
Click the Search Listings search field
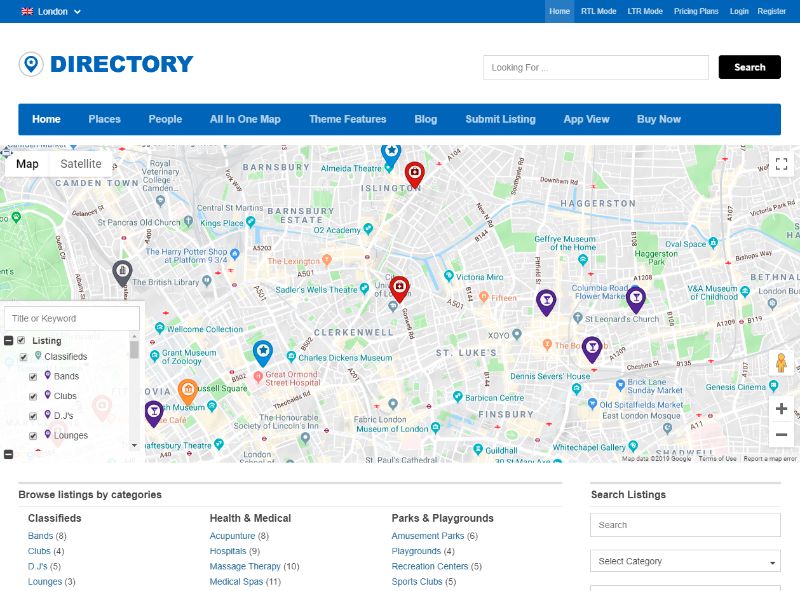(685, 525)
